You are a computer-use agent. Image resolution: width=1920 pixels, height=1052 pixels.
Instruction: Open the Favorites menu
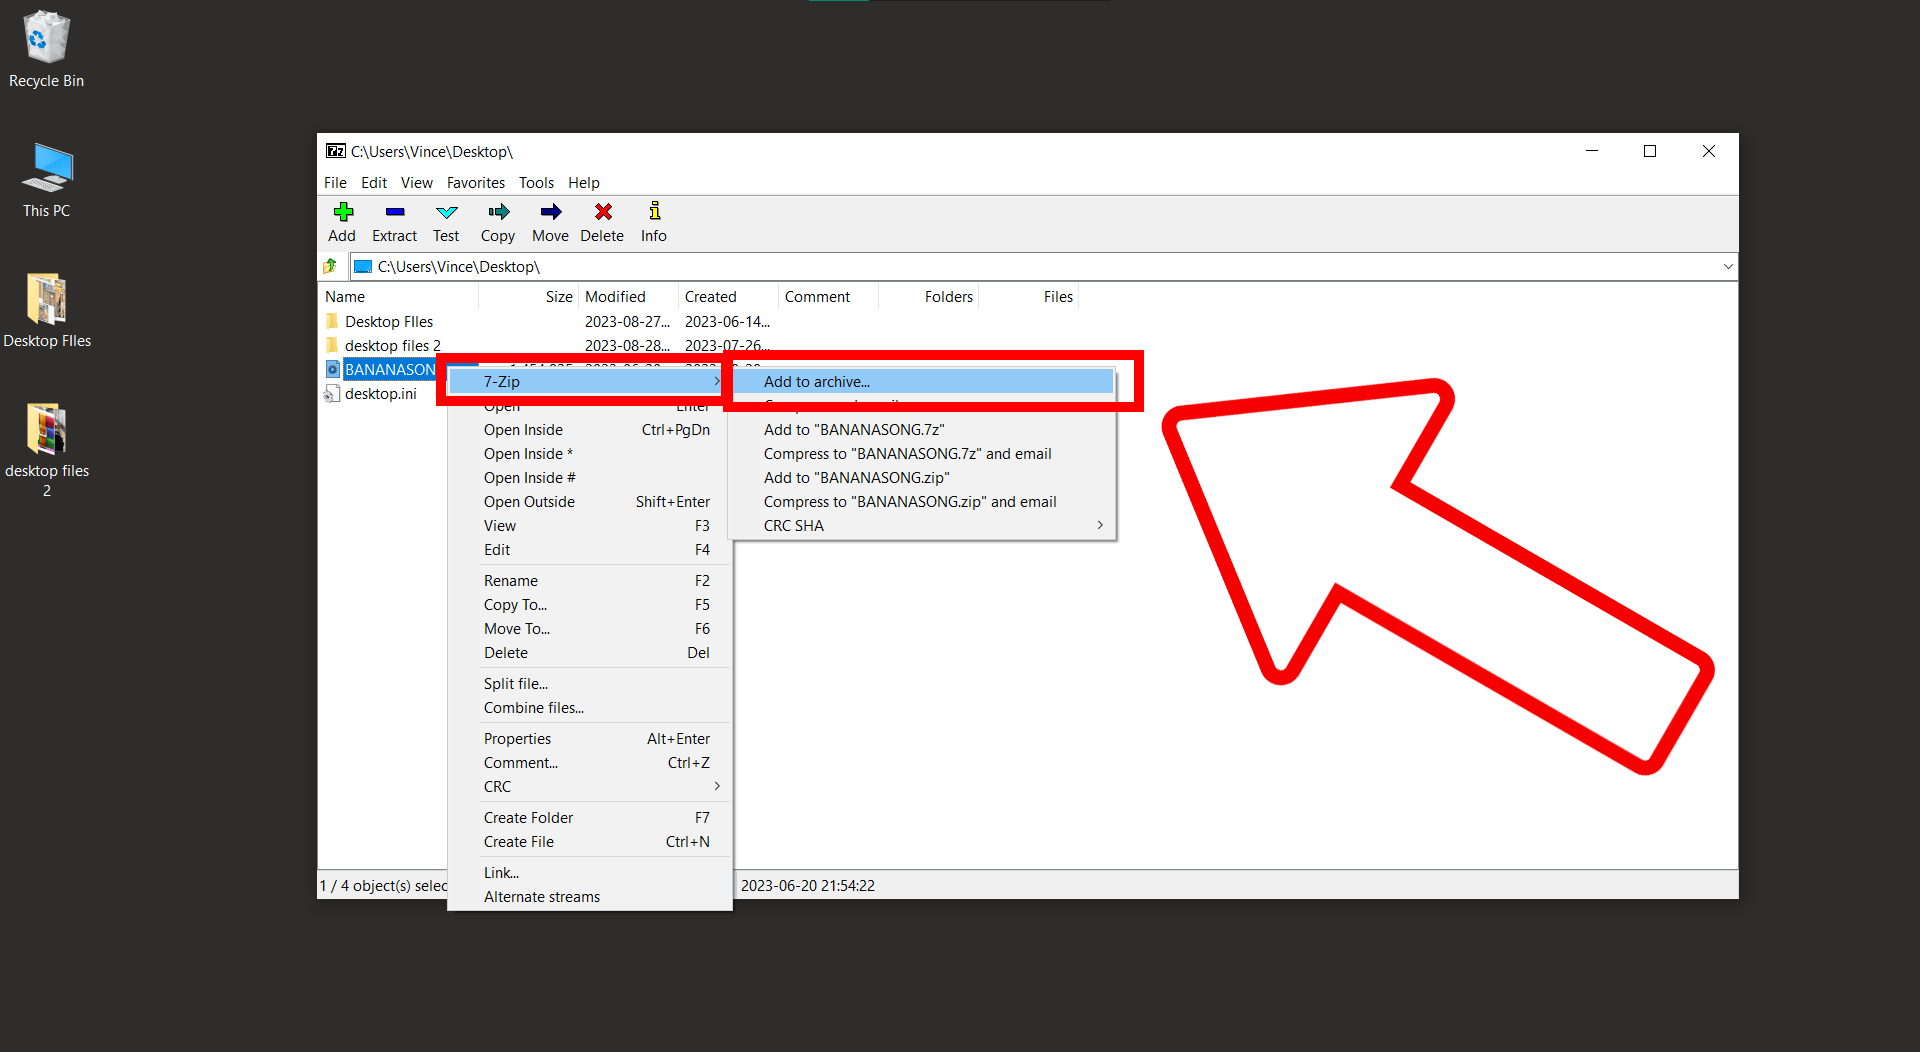[475, 182]
